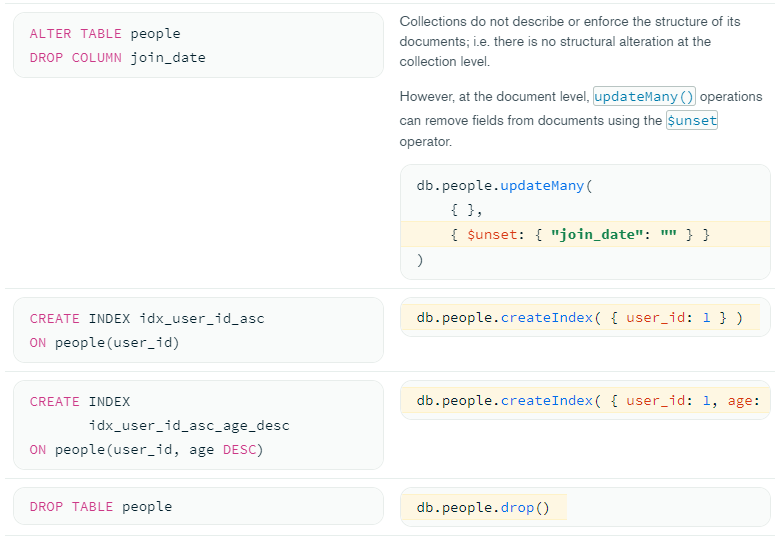
Task: Click the createIndex({ user_id: 1 }) code
Action: (x=580, y=318)
